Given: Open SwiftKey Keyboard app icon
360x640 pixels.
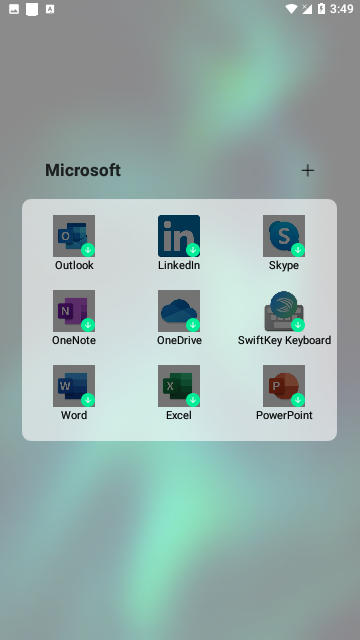Looking at the screenshot, I should coord(284,311).
